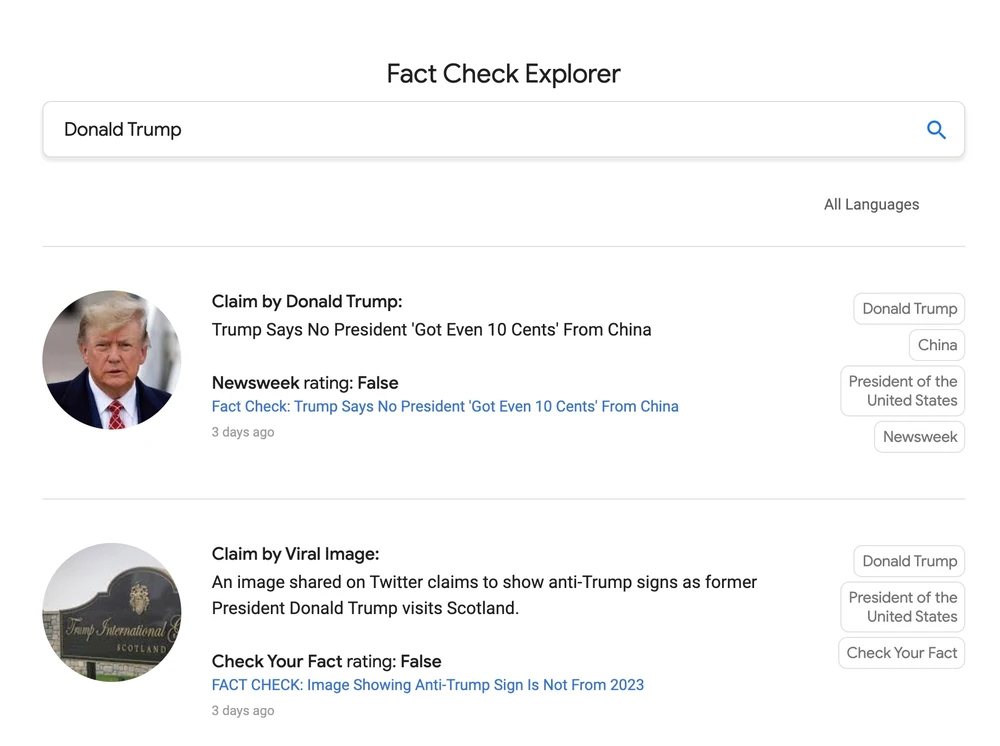This screenshot has width=1000, height=746.
Task: Click the Trump International Scotland sign thumbnail
Action: click(111, 612)
